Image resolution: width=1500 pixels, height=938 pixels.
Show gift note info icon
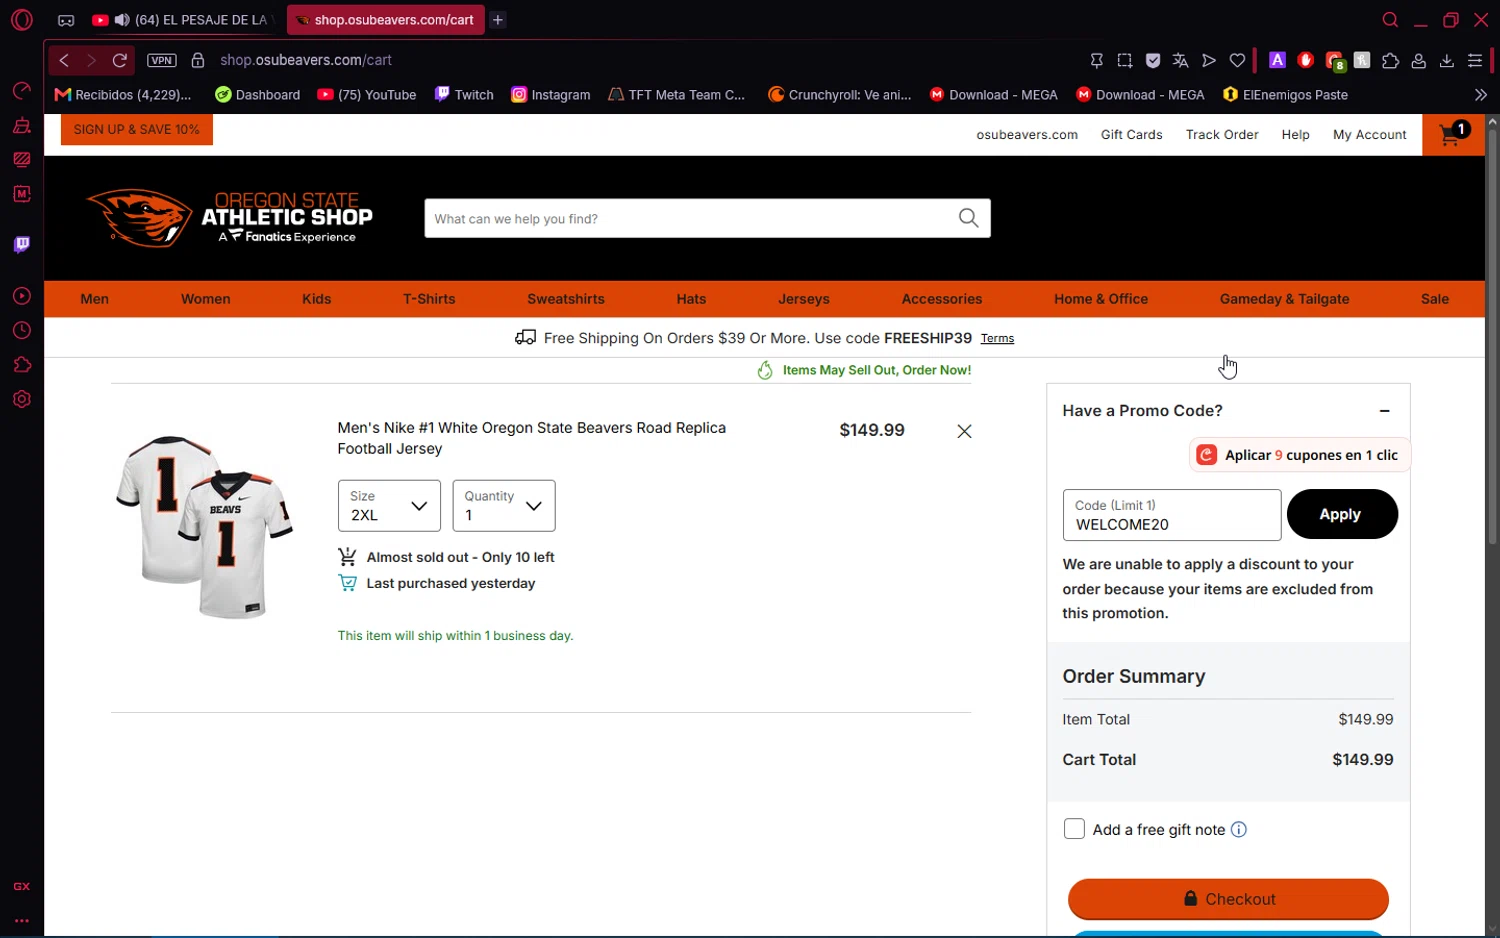click(1238, 829)
